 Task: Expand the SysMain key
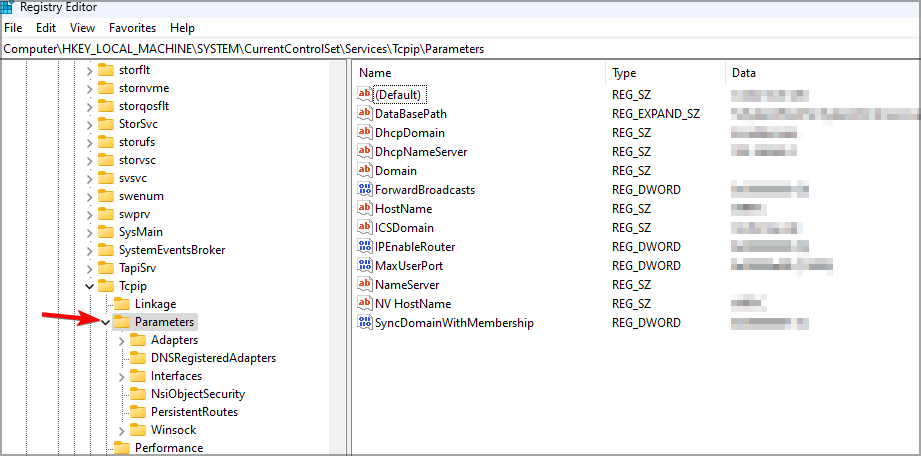click(x=90, y=233)
